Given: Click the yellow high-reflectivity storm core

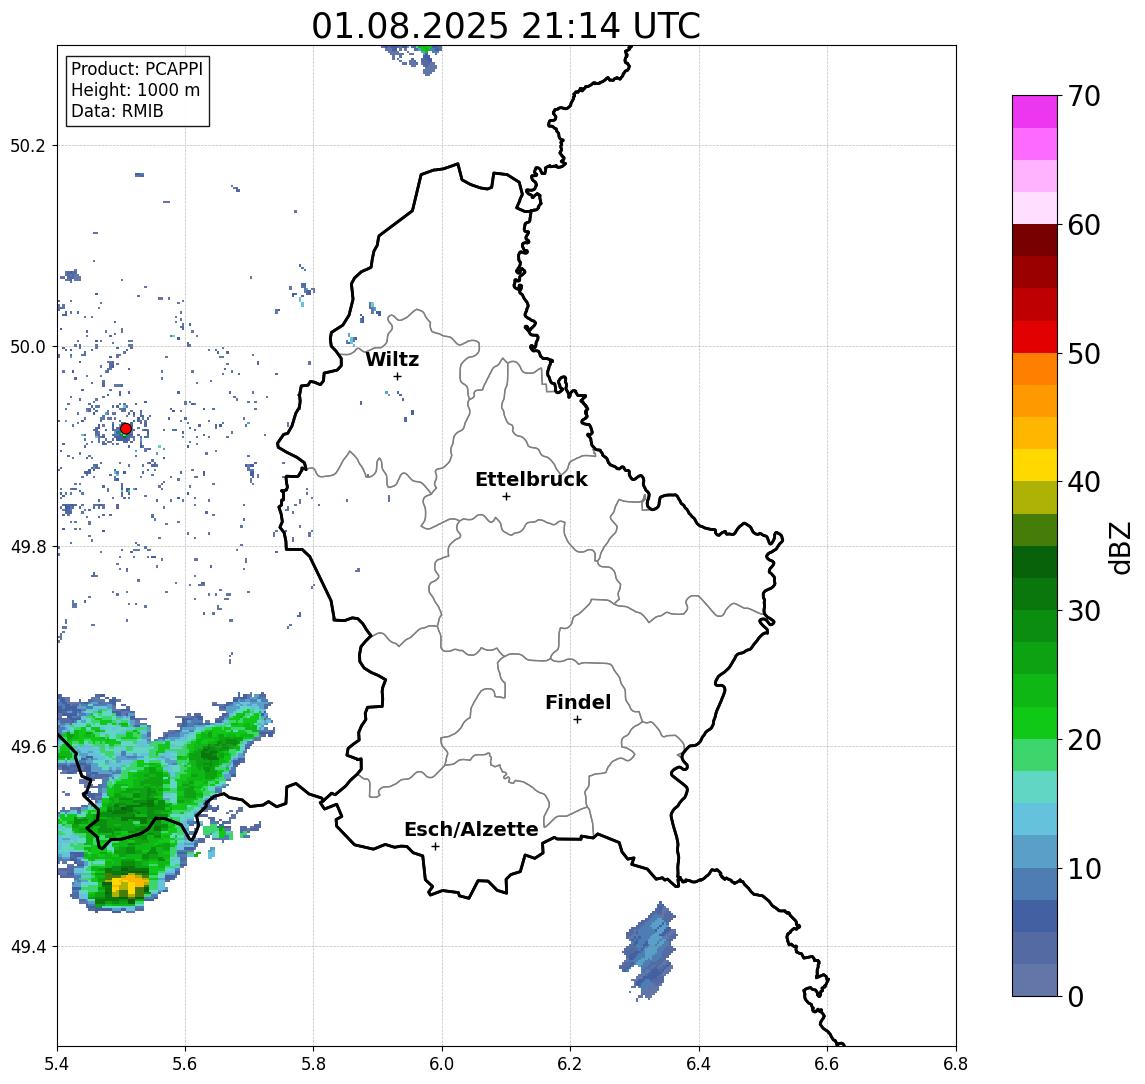Looking at the screenshot, I should tap(129, 885).
